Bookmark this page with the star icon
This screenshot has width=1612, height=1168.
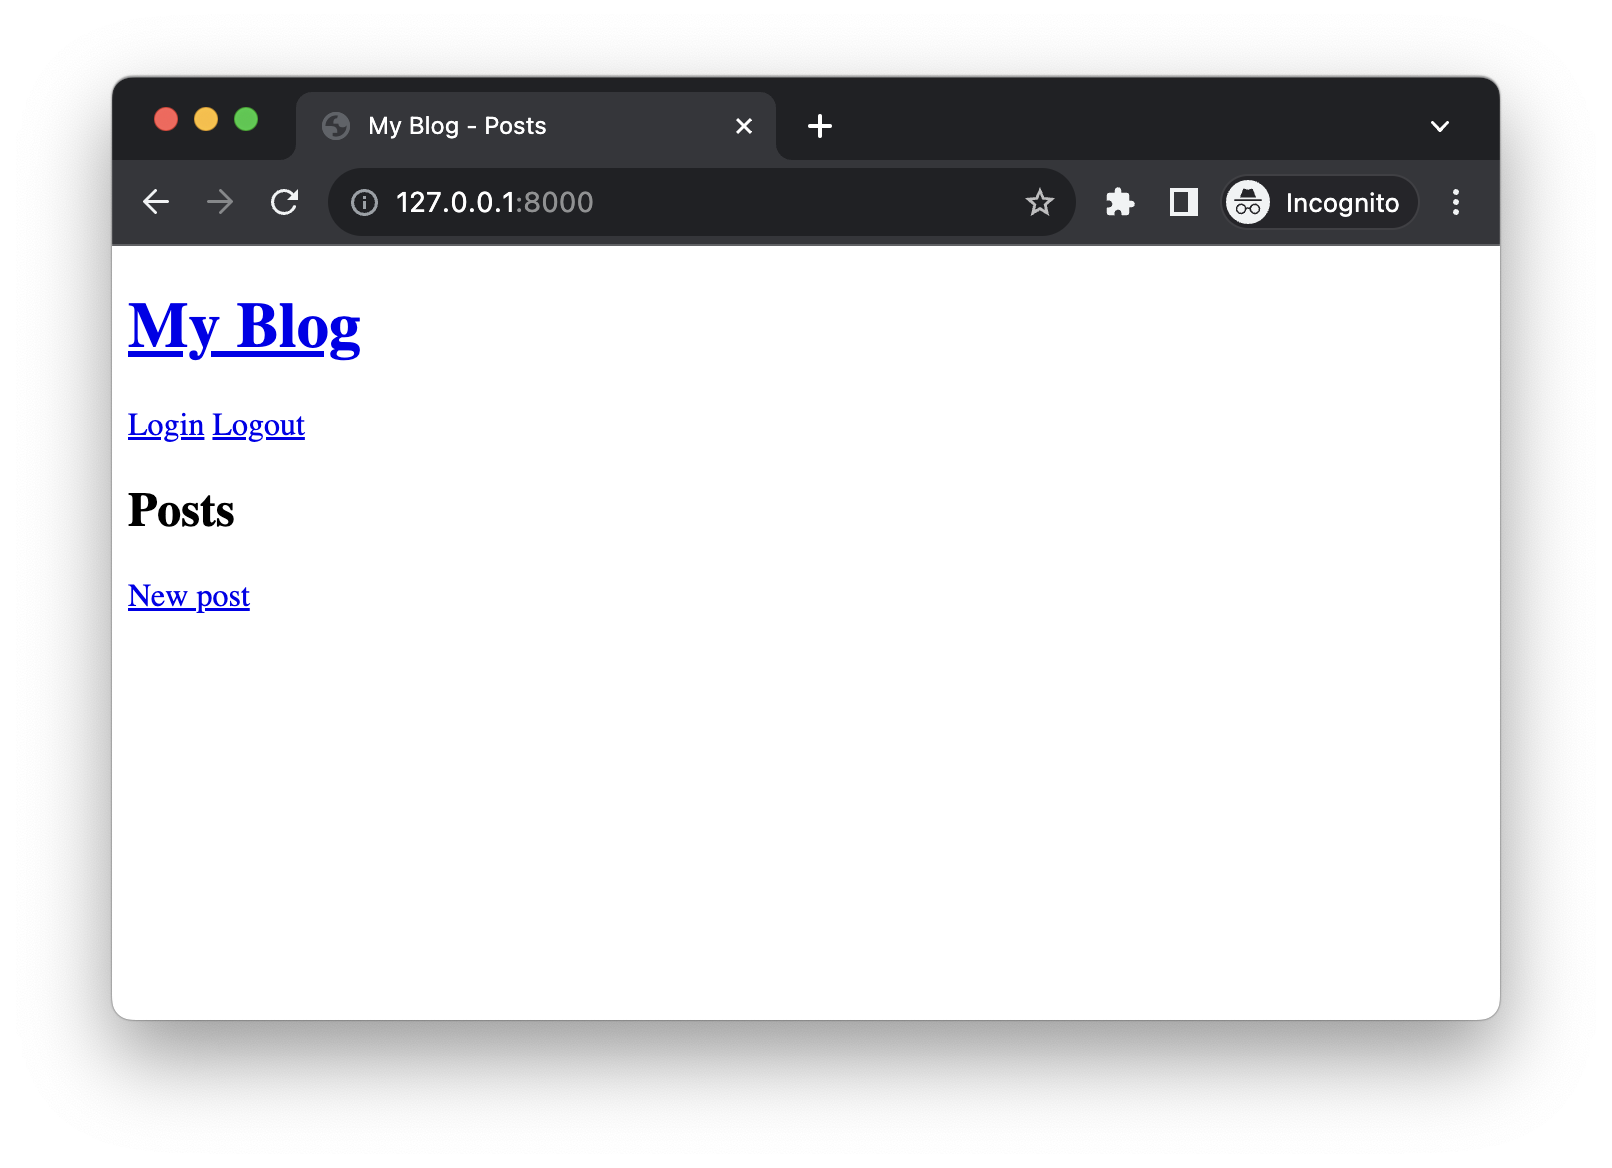[x=1040, y=202]
